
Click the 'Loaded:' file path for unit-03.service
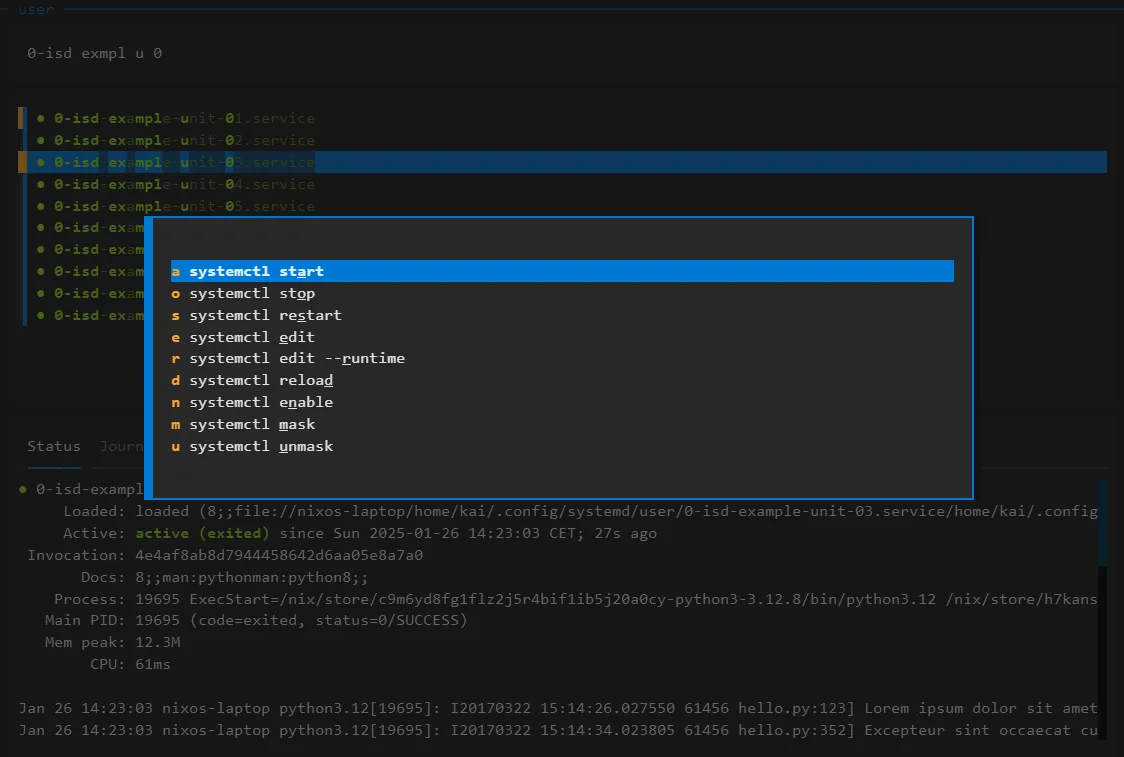pos(616,511)
